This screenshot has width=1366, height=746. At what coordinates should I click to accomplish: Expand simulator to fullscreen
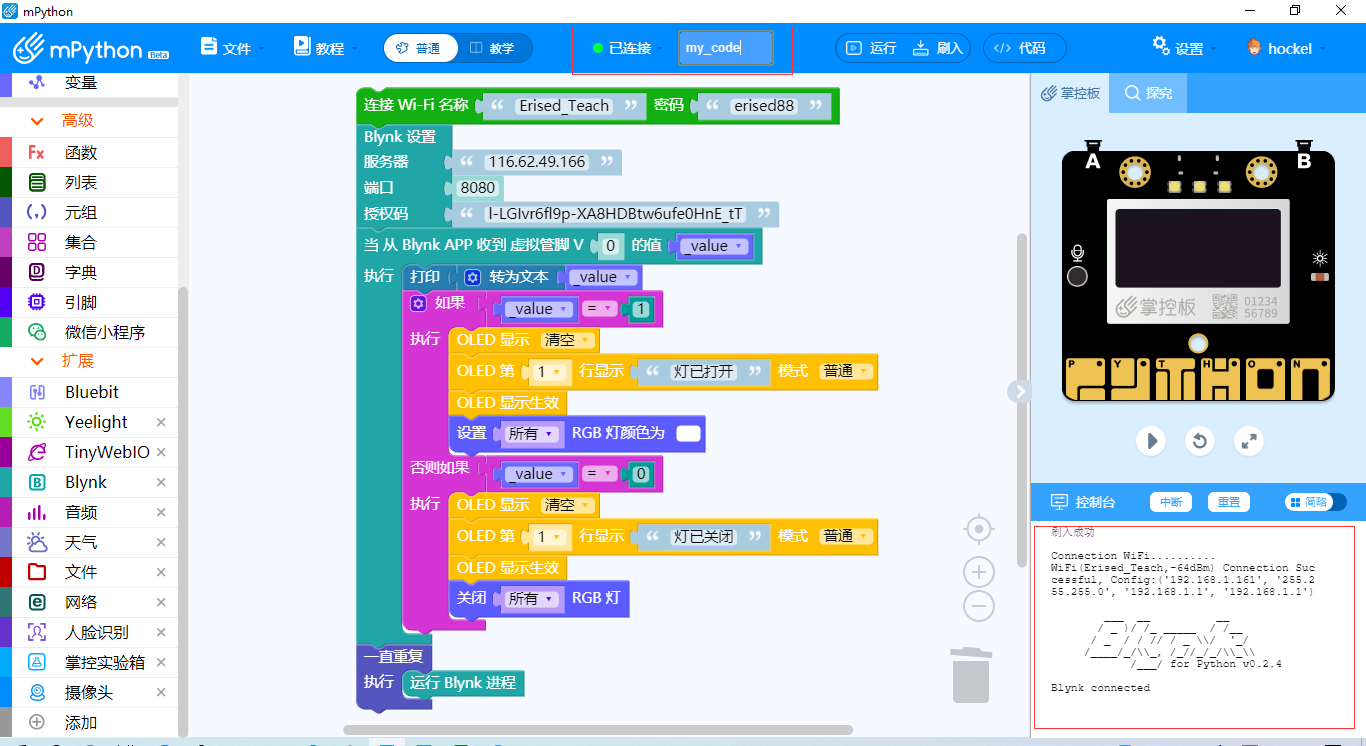(x=1248, y=441)
